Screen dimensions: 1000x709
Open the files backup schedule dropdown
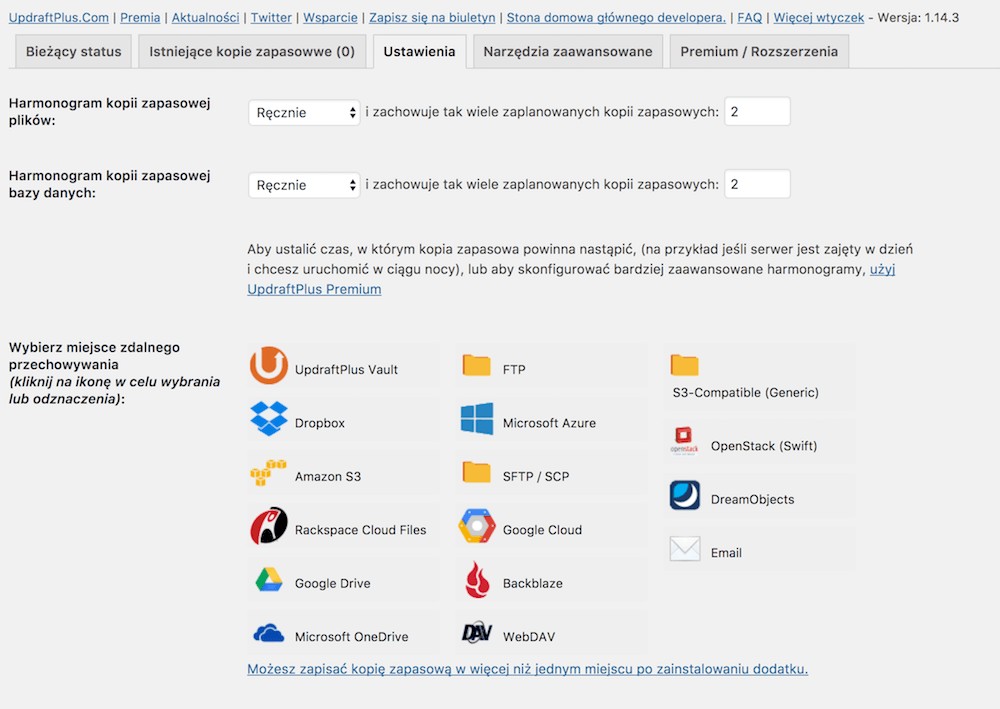coord(304,113)
